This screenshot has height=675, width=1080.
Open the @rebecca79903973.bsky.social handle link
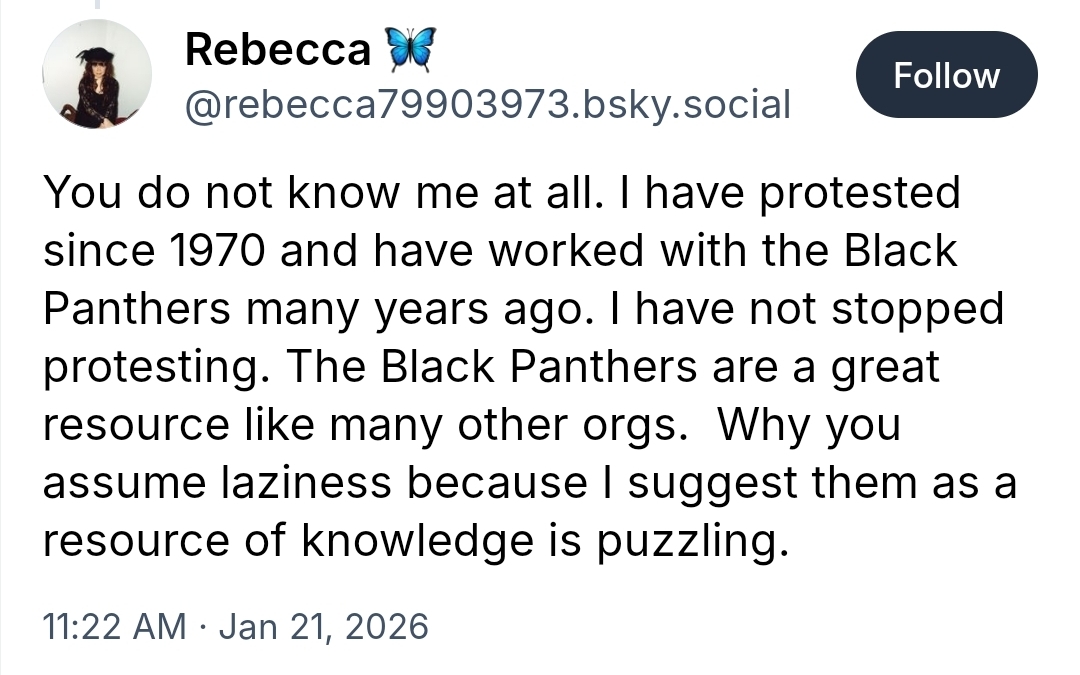click(487, 102)
